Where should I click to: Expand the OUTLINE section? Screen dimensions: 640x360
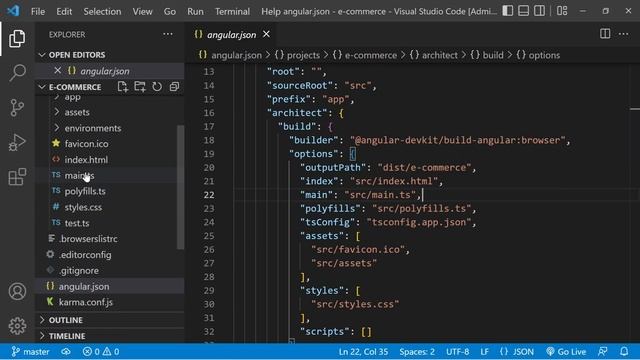(110, 320)
